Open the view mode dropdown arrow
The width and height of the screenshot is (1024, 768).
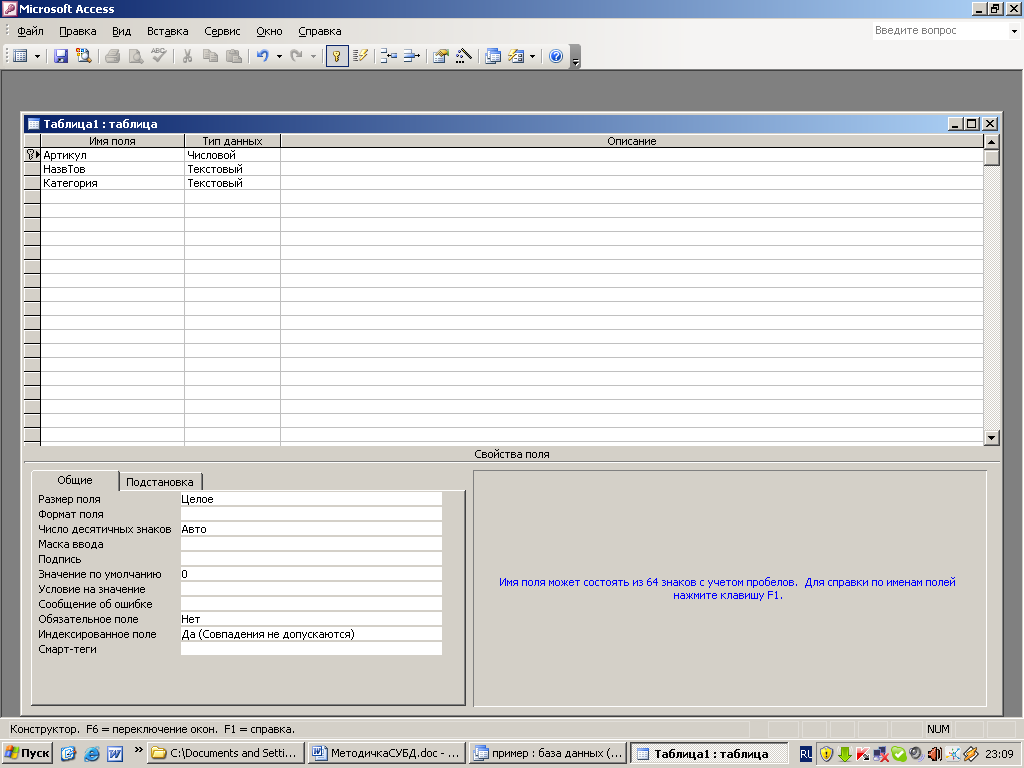pyautogui.click(x=37, y=57)
